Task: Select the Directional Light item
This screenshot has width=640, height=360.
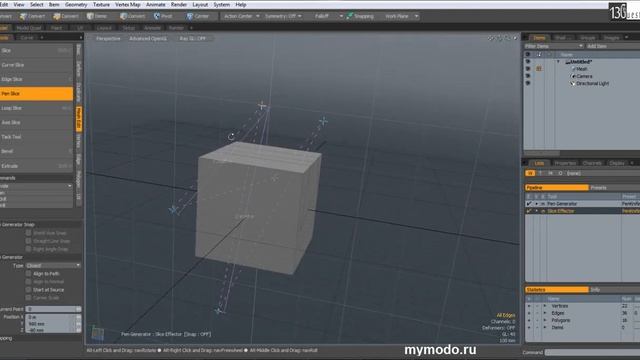Action: click(x=592, y=84)
